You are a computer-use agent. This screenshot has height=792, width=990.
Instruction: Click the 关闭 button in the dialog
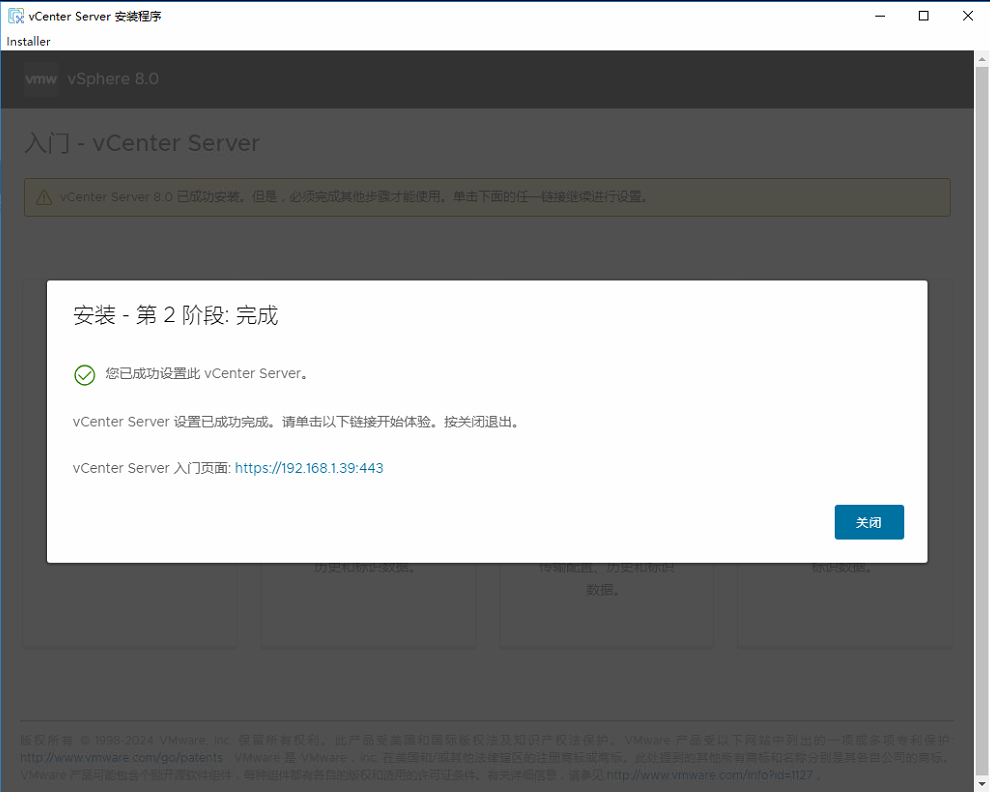[869, 522]
